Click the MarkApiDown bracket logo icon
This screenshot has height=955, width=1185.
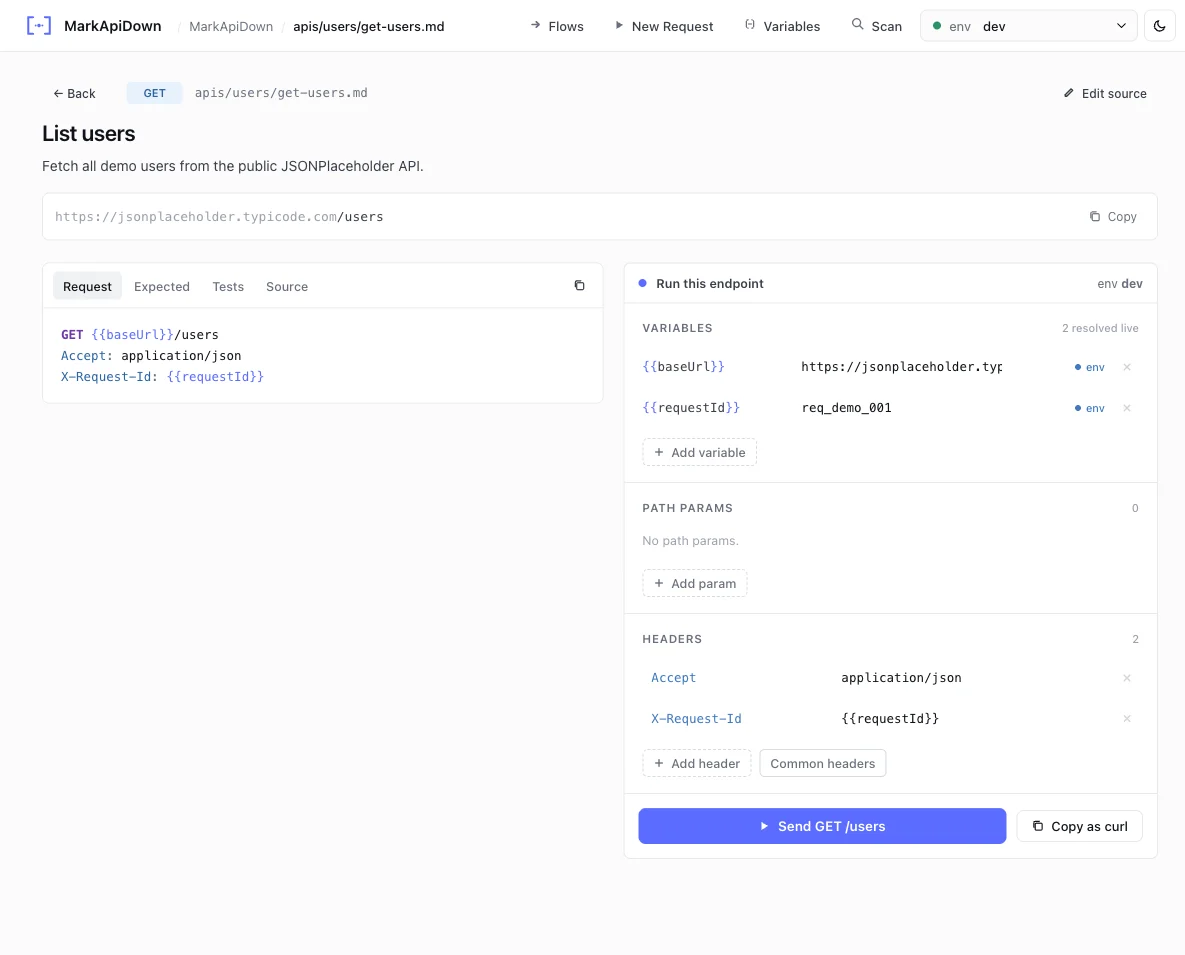point(39,26)
